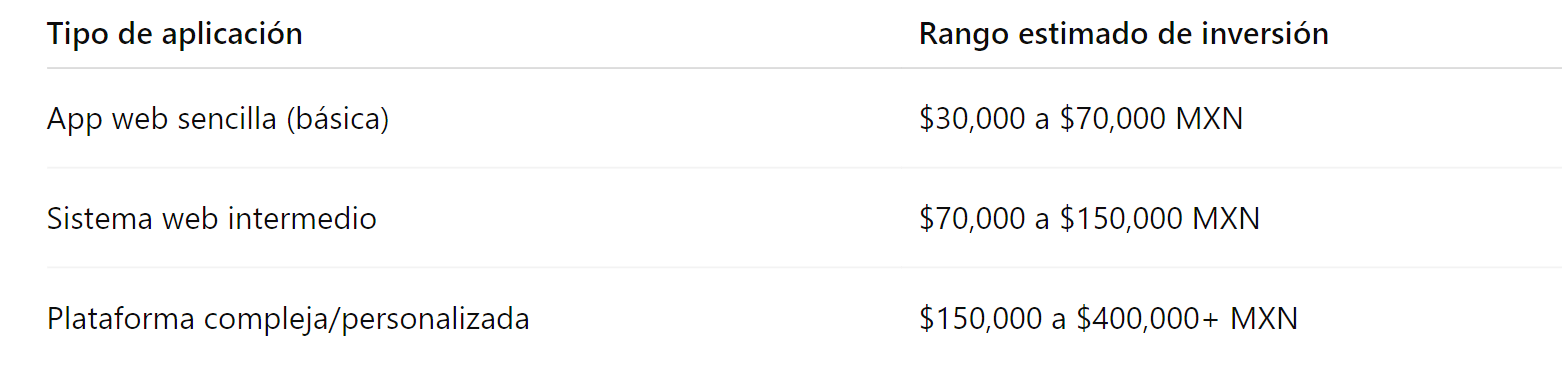
Task: Click the 'Rango estimado de inversión' column header
Action: coord(1124,34)
